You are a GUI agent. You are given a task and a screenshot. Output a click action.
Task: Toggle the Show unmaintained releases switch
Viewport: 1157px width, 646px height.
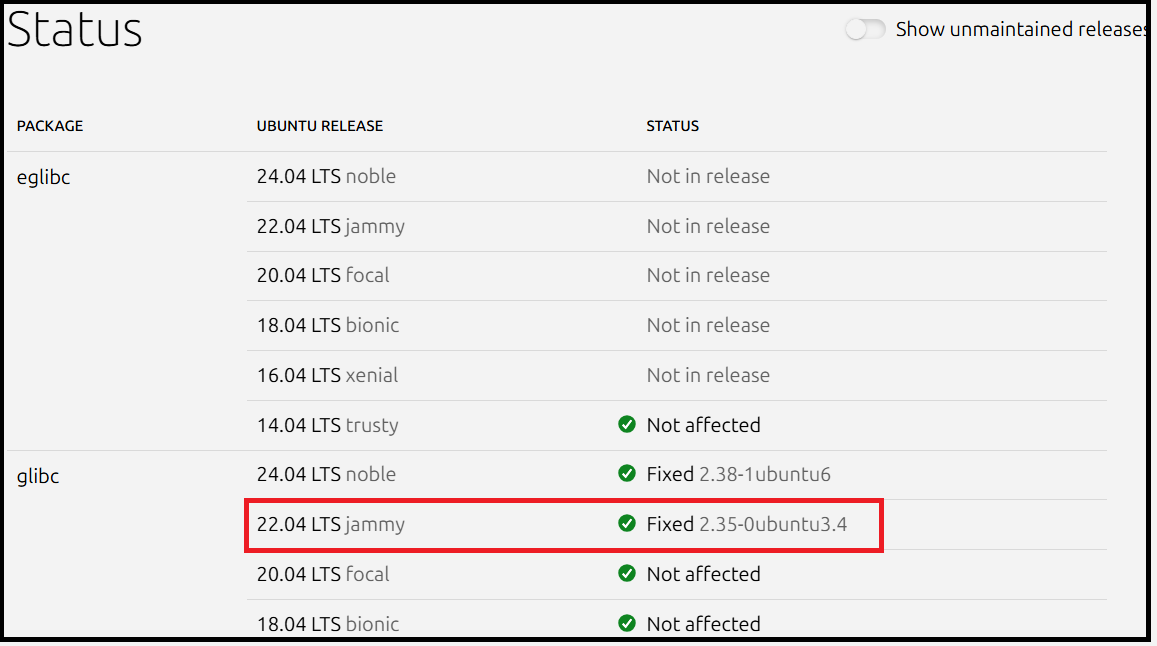click(865, 30)
